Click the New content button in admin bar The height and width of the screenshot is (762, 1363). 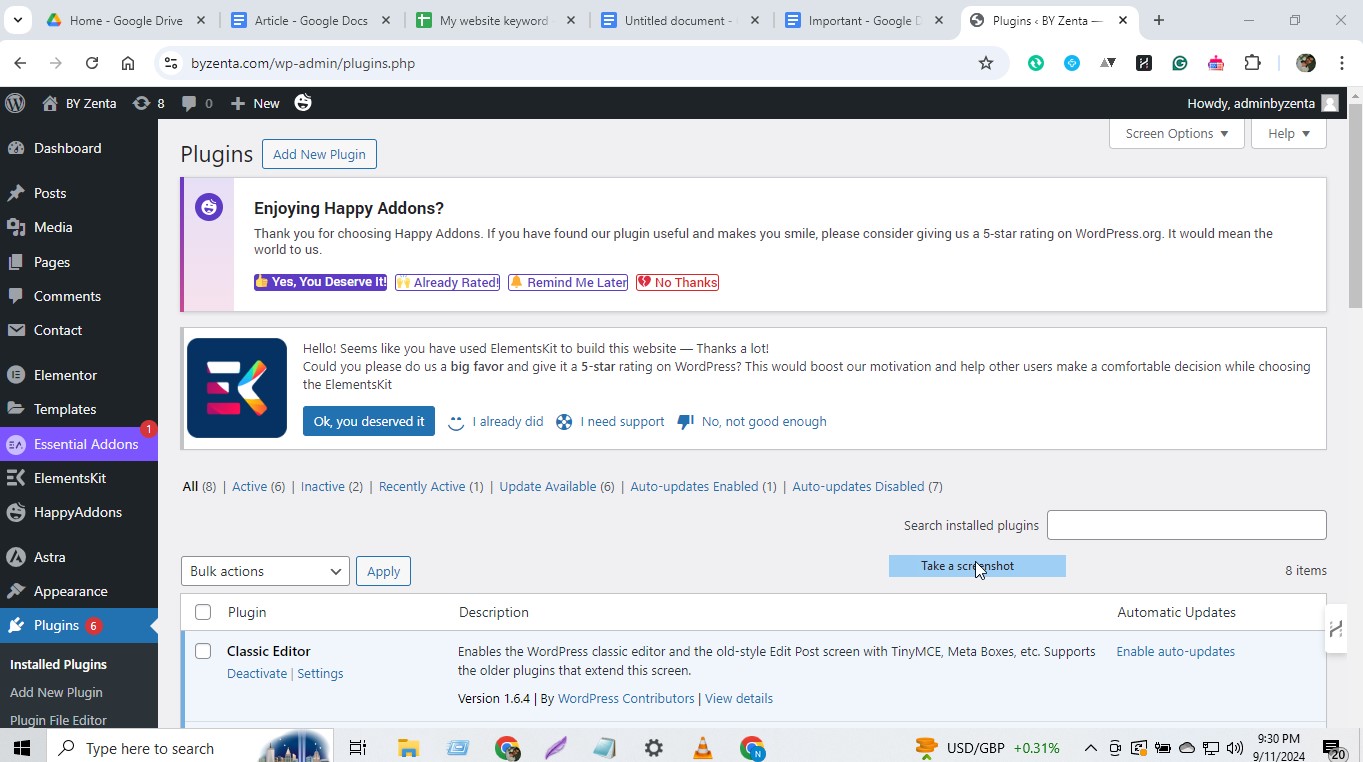(x=255, y=103)
